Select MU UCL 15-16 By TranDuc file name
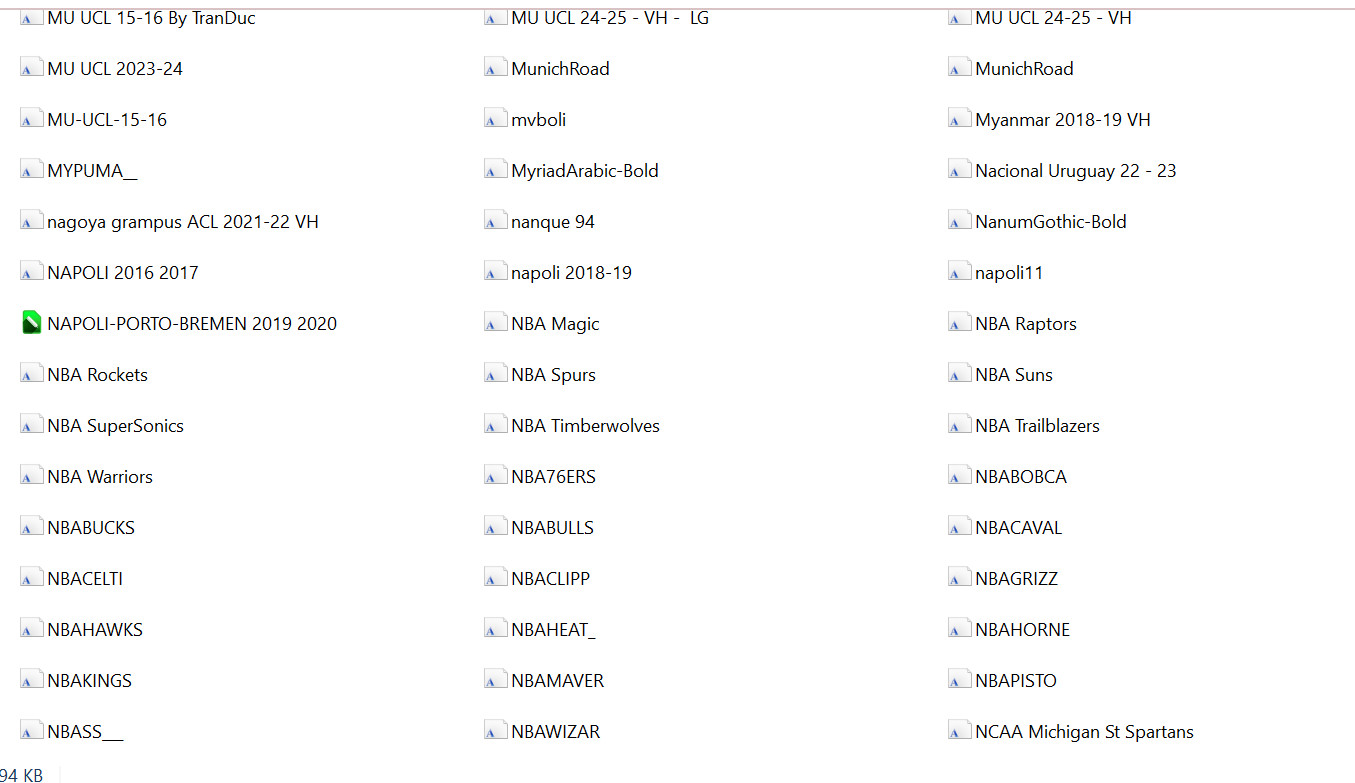The image size is (1355, 783). 151,17
